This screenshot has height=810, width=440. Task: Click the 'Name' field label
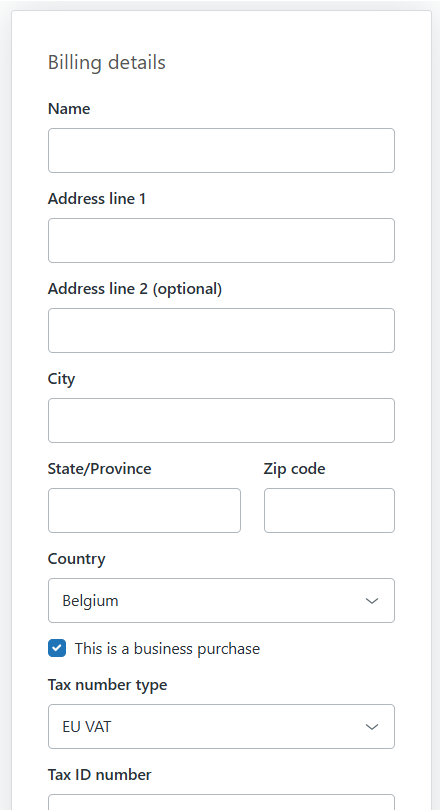coord(69,108)
